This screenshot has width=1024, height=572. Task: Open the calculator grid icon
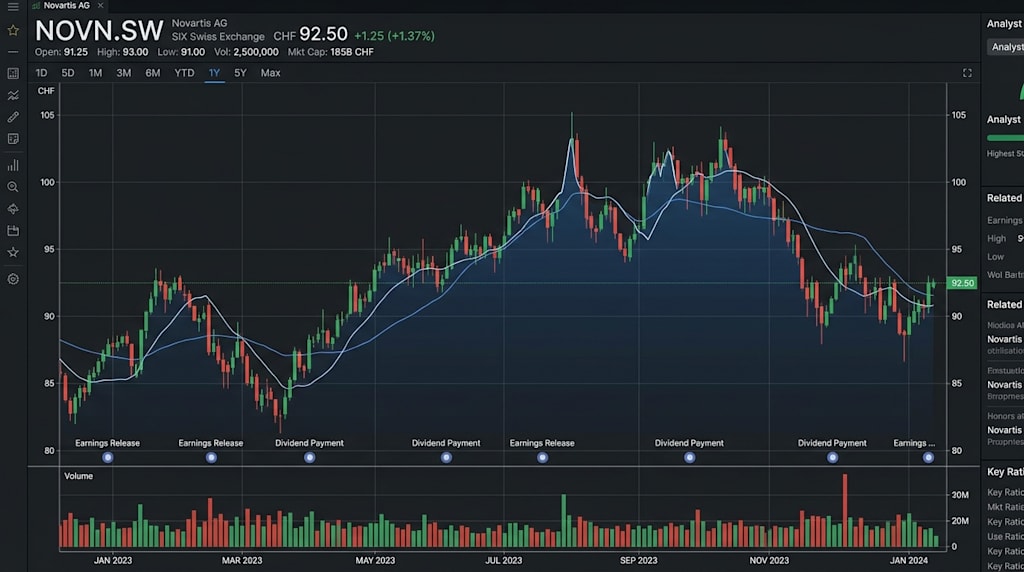(13, 73)
